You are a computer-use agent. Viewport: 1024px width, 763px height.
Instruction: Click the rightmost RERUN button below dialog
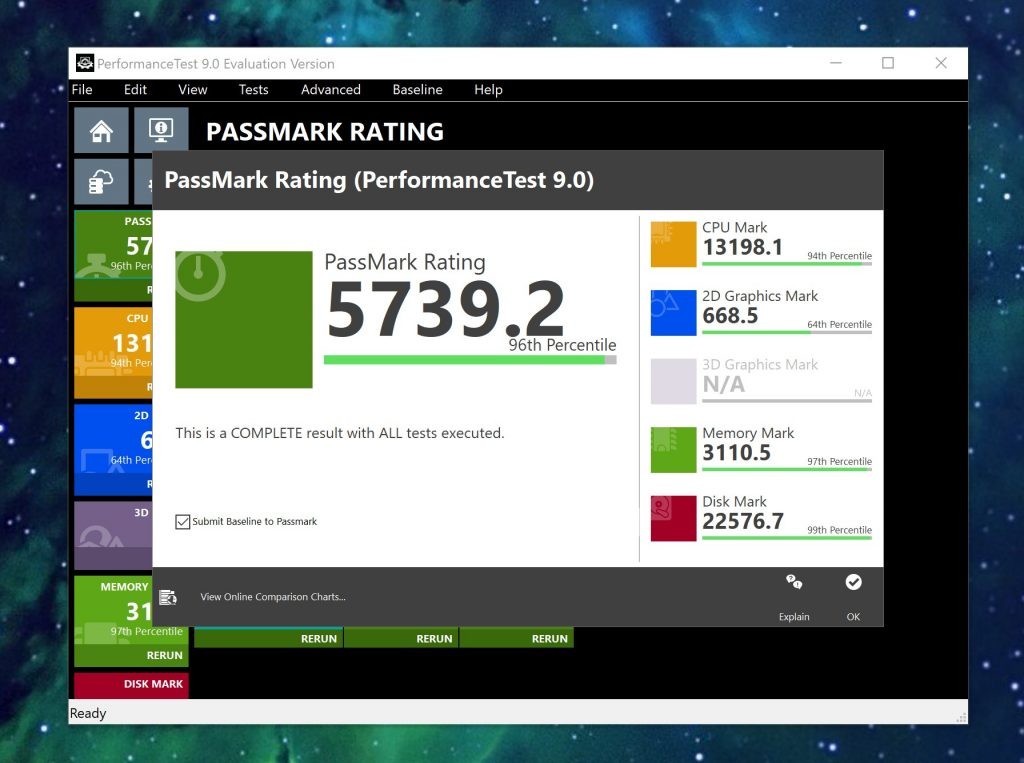coord(549,638)
